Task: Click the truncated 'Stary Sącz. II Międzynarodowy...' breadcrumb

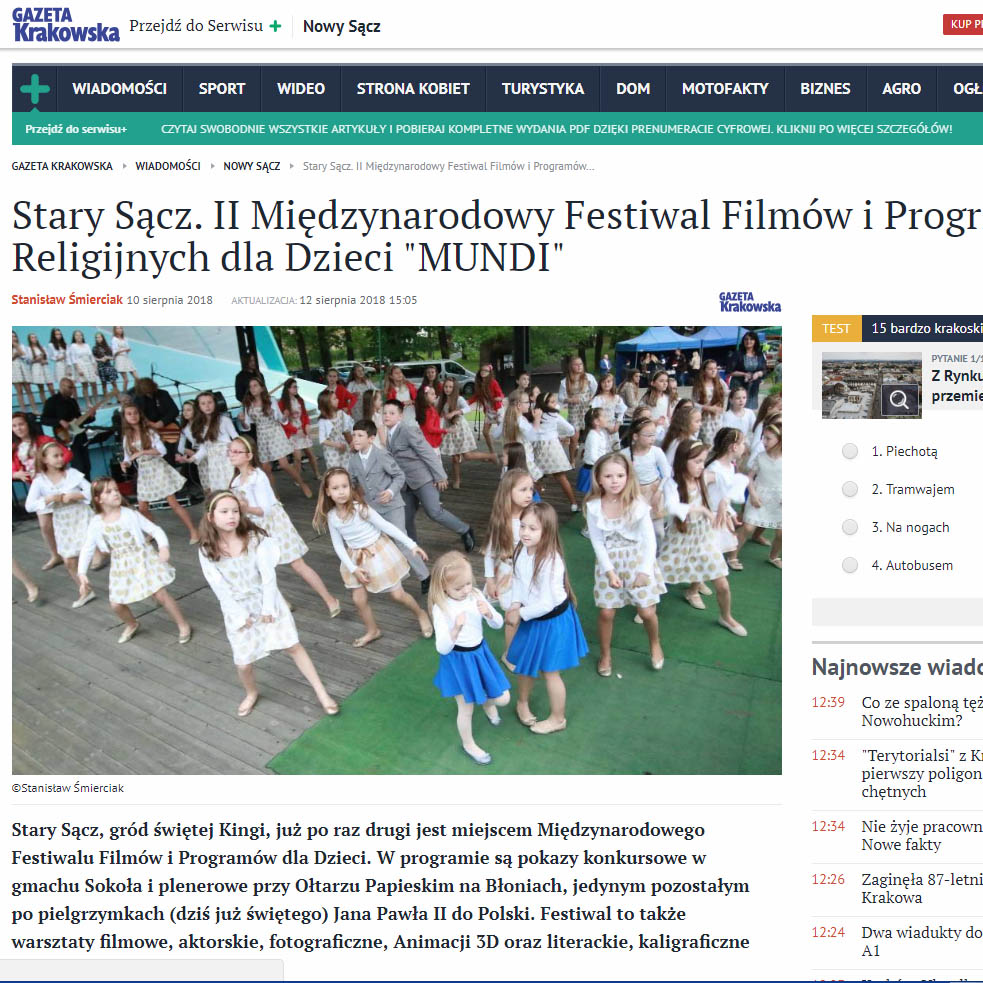Action: click(x=448, y=166)
